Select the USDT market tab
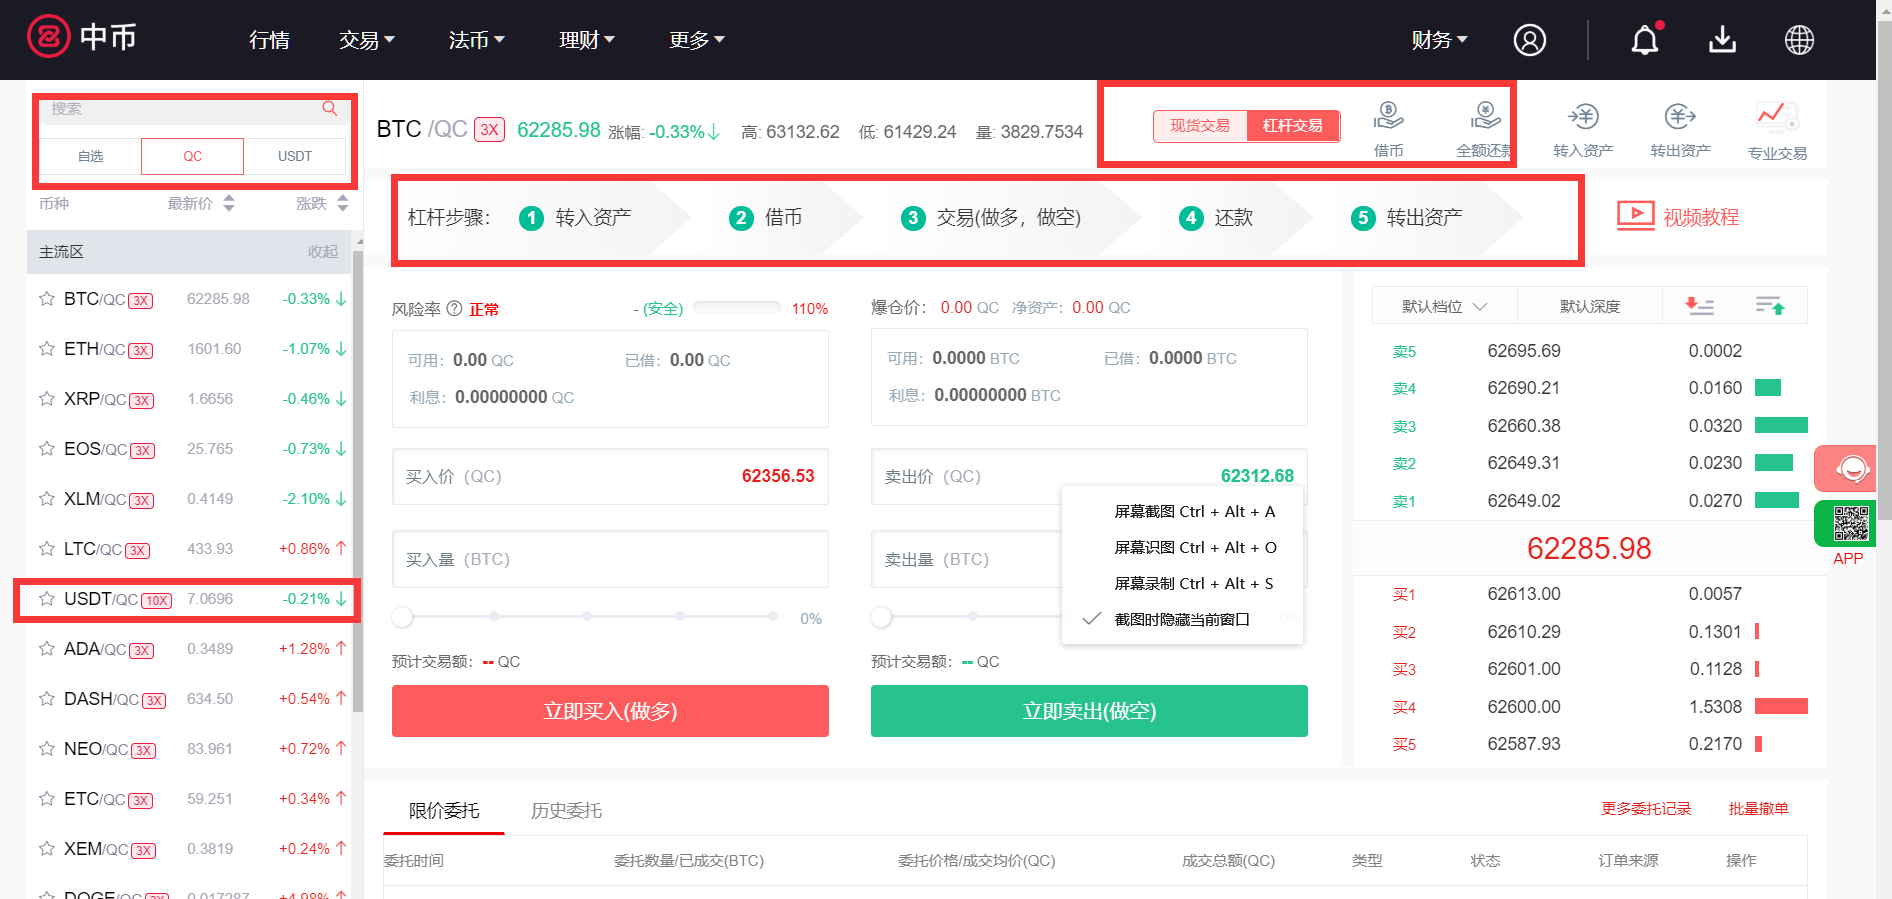The image size is (1892, 899). (295, 157)
